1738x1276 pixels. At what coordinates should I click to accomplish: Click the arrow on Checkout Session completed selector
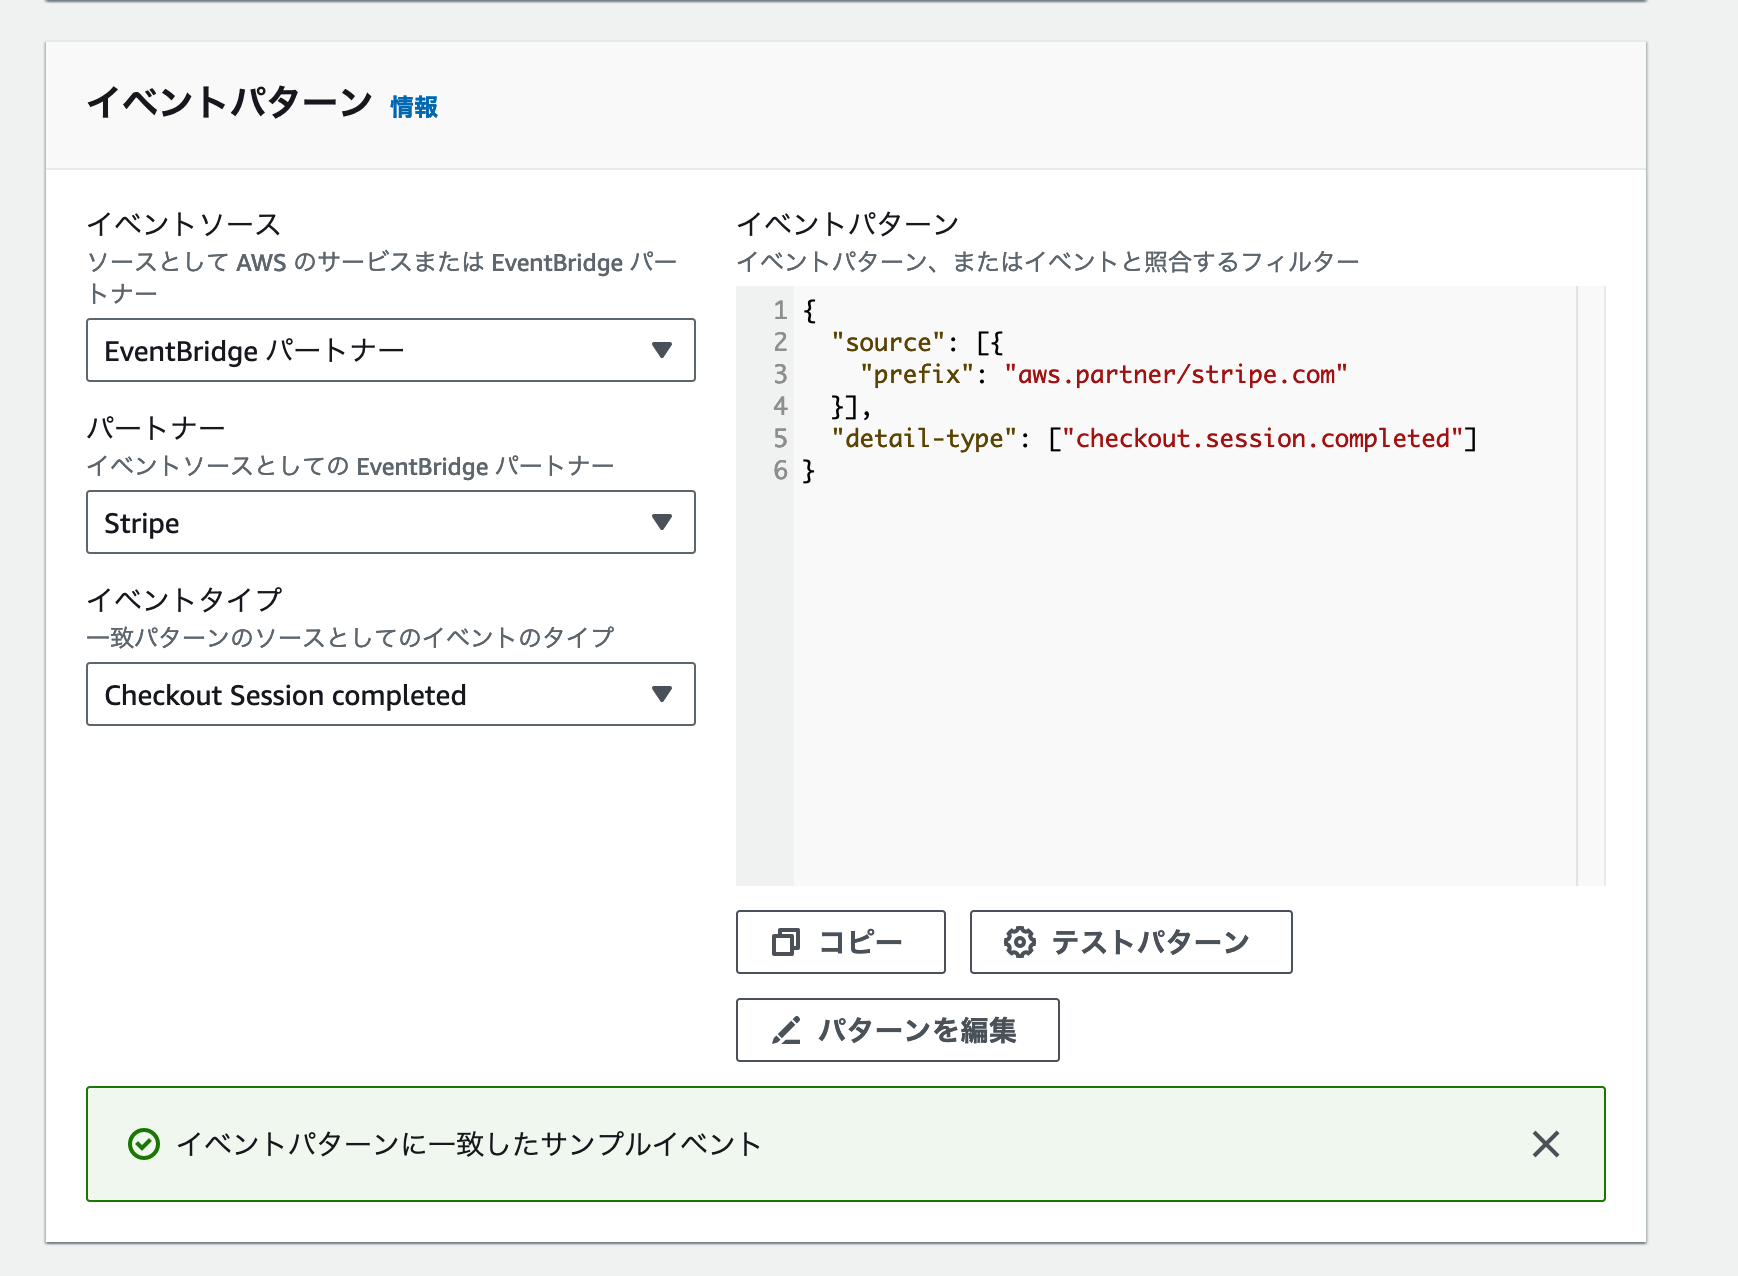(x=662, y=694)
